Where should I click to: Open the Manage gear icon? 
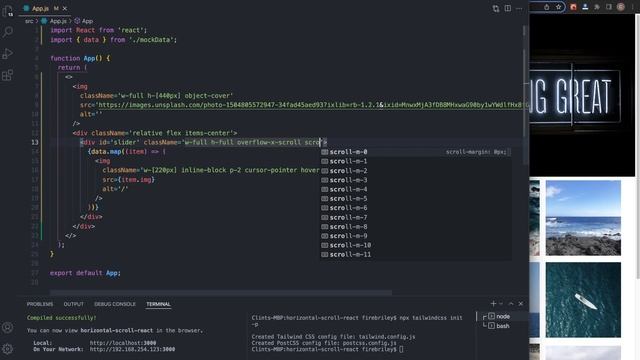tap(8, 349)
